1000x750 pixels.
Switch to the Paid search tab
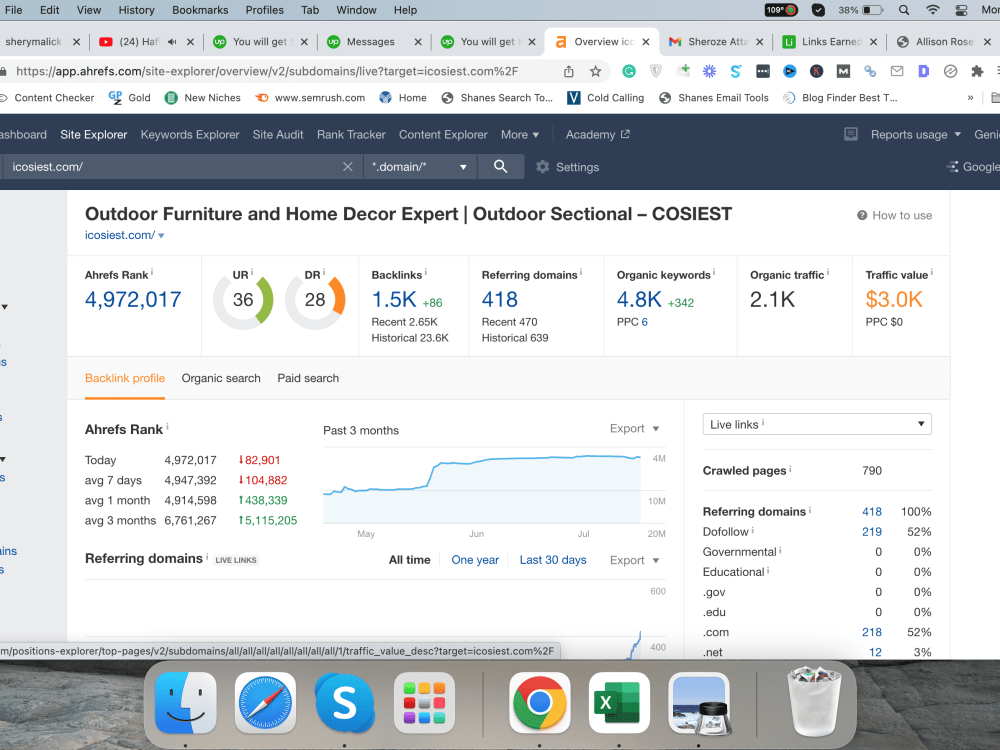pyautogui.click(x=308, y=378)
